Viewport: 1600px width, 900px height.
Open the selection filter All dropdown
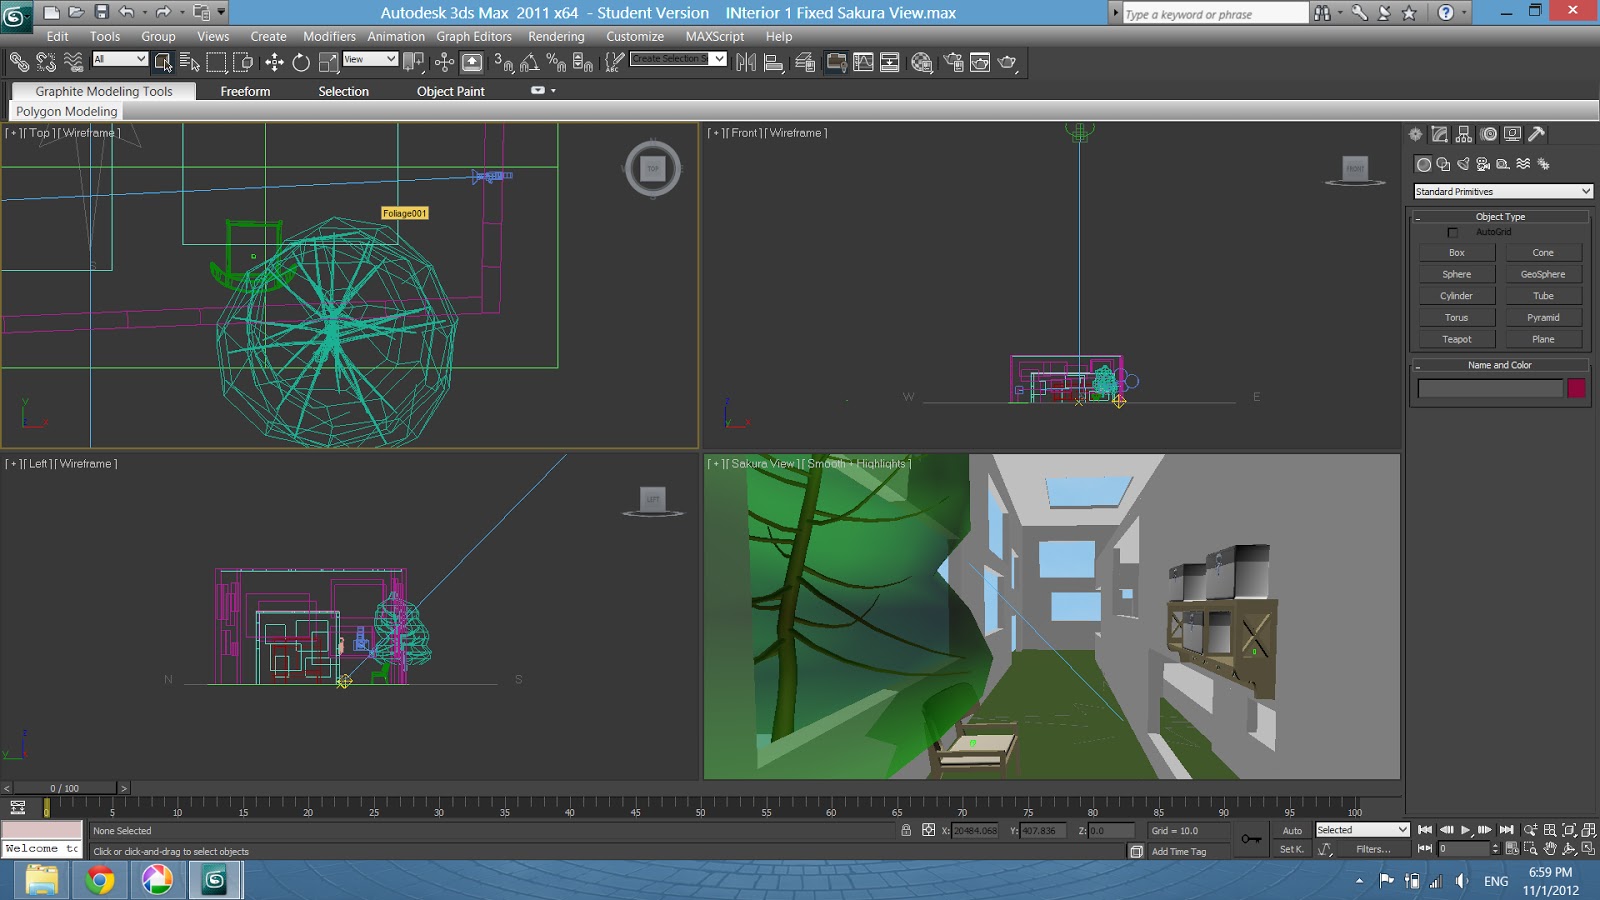click(120, 59)
